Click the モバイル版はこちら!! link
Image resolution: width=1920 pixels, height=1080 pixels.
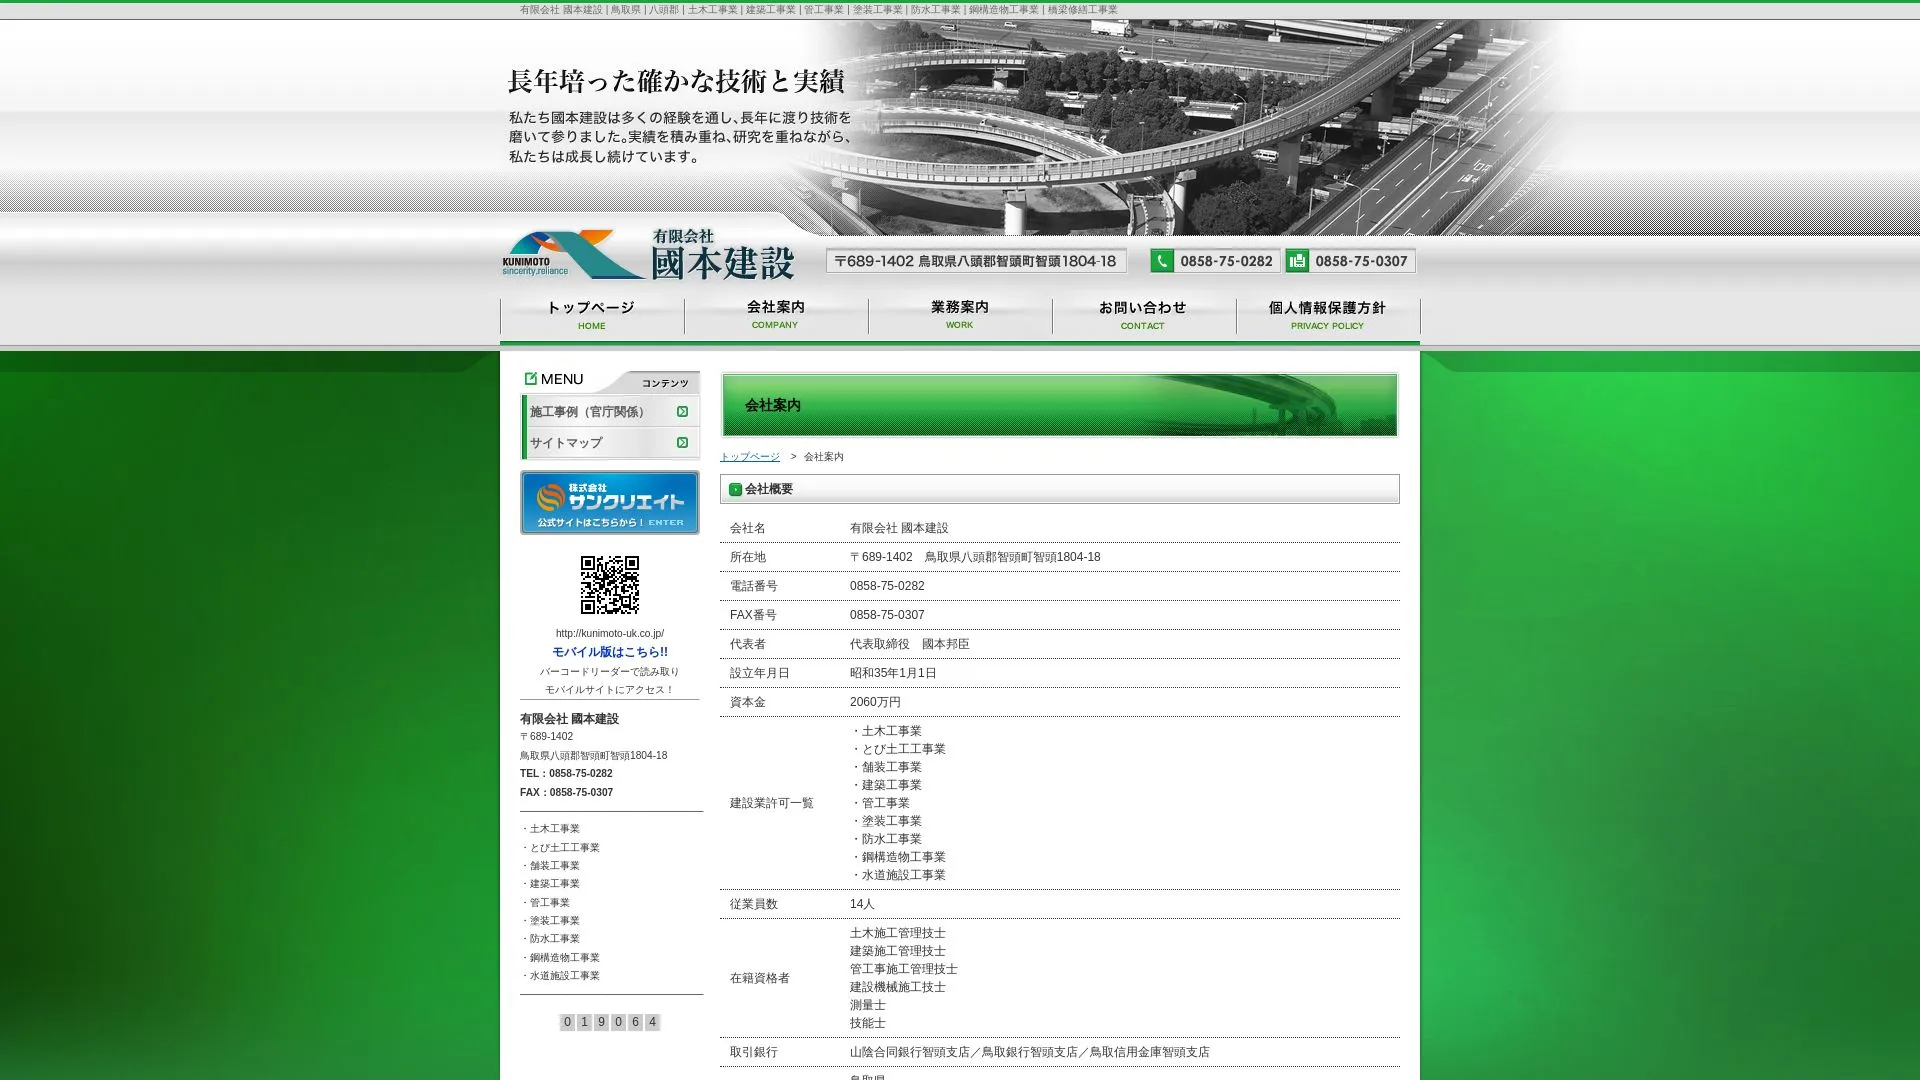coord(610,652)
